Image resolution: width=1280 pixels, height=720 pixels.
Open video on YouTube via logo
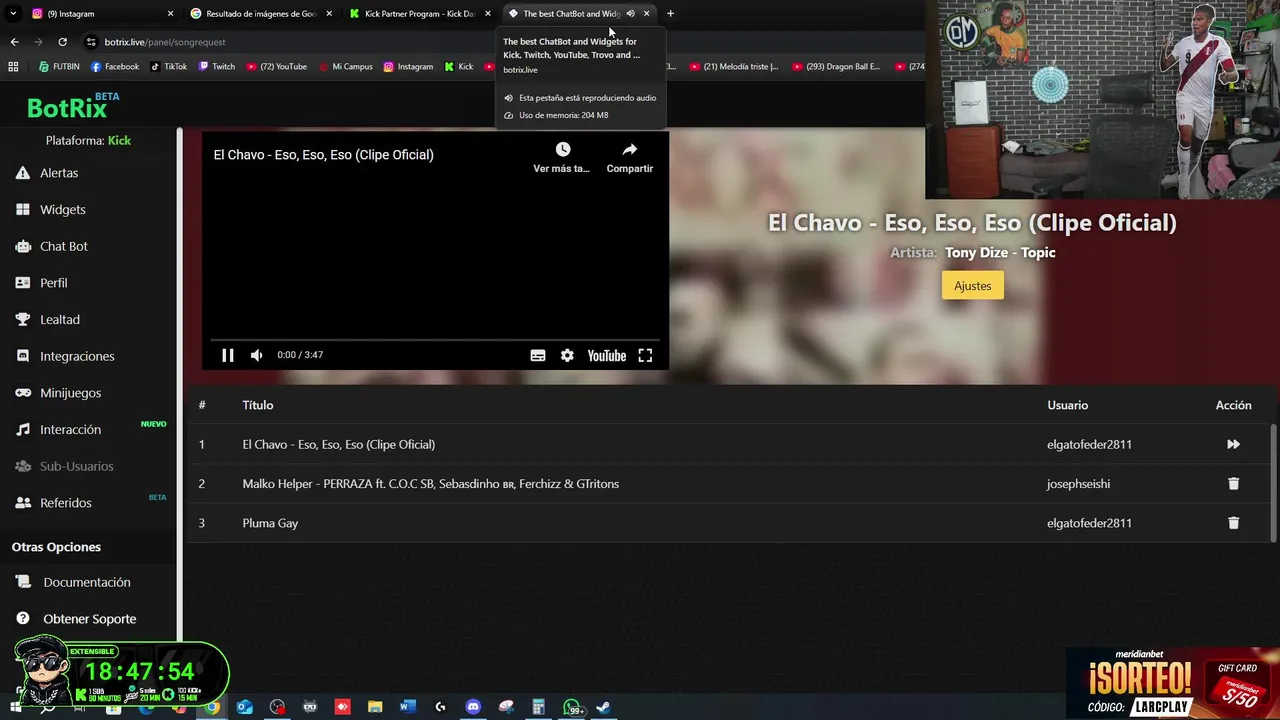[x=606, y=355]
